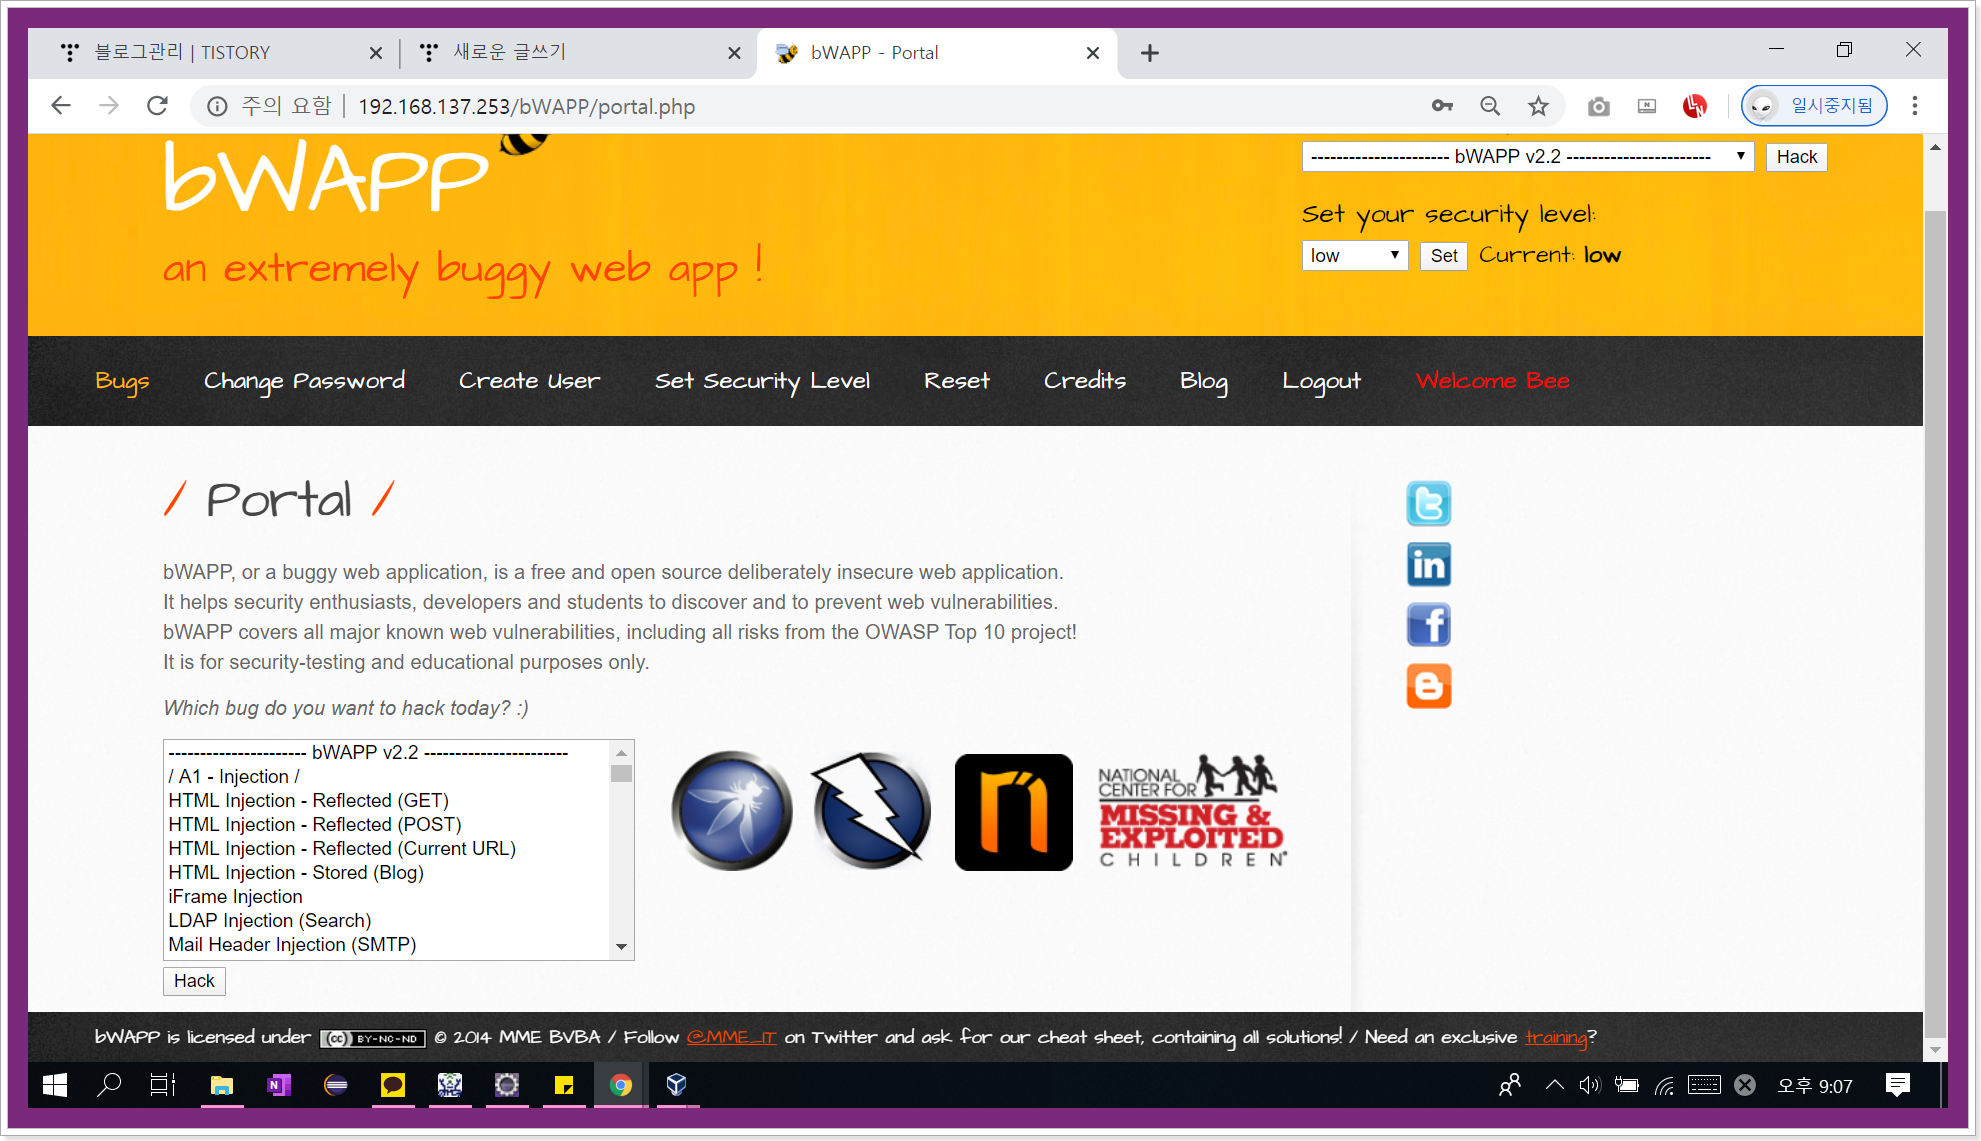
Task: Open the Facebook social icon
Action: [1428, 626]
